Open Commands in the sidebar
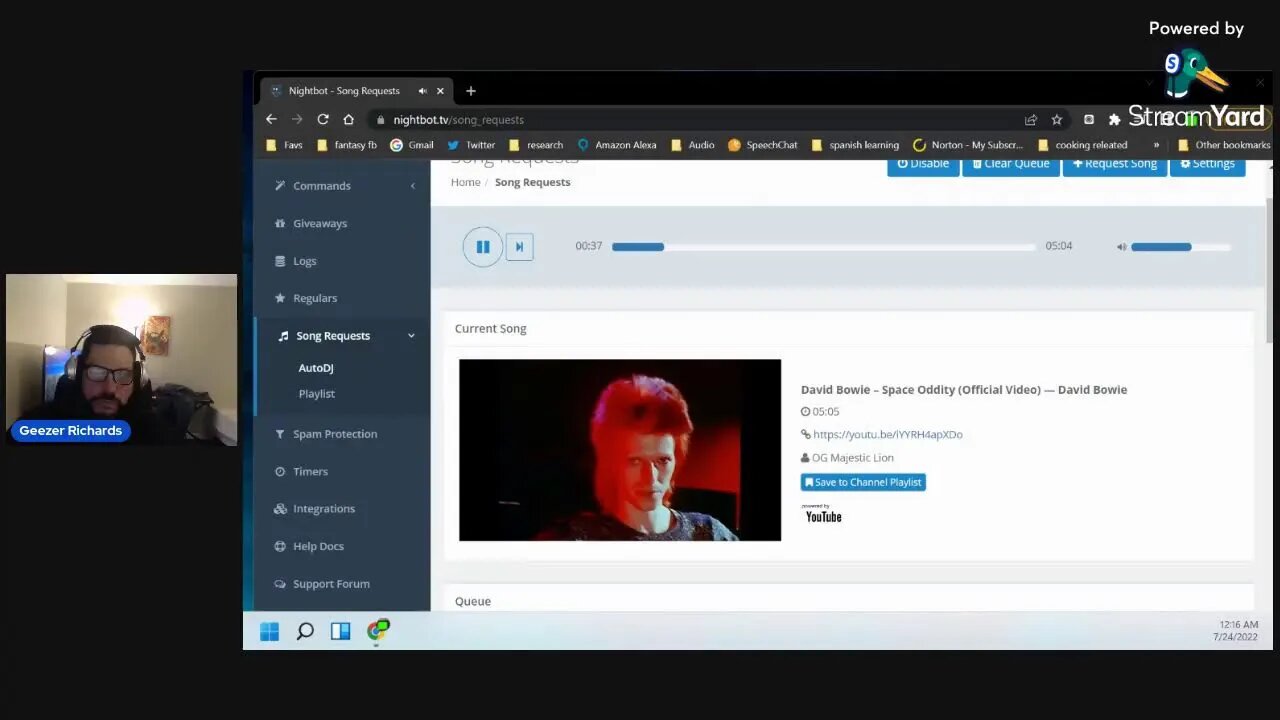This screenshot has height=720, width=1280. click(x=322, y=186)
